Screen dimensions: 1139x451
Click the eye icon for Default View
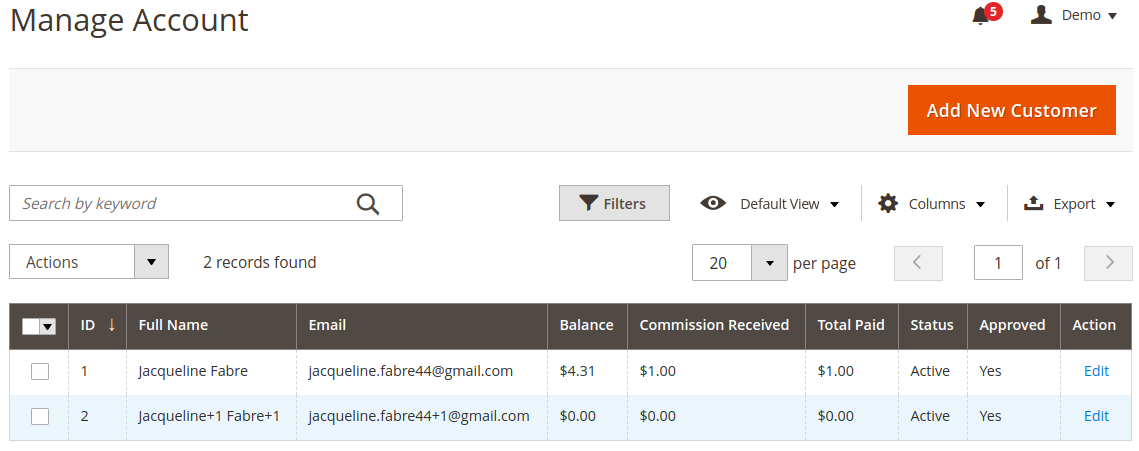pyautogui.click(x=713, y=203)
